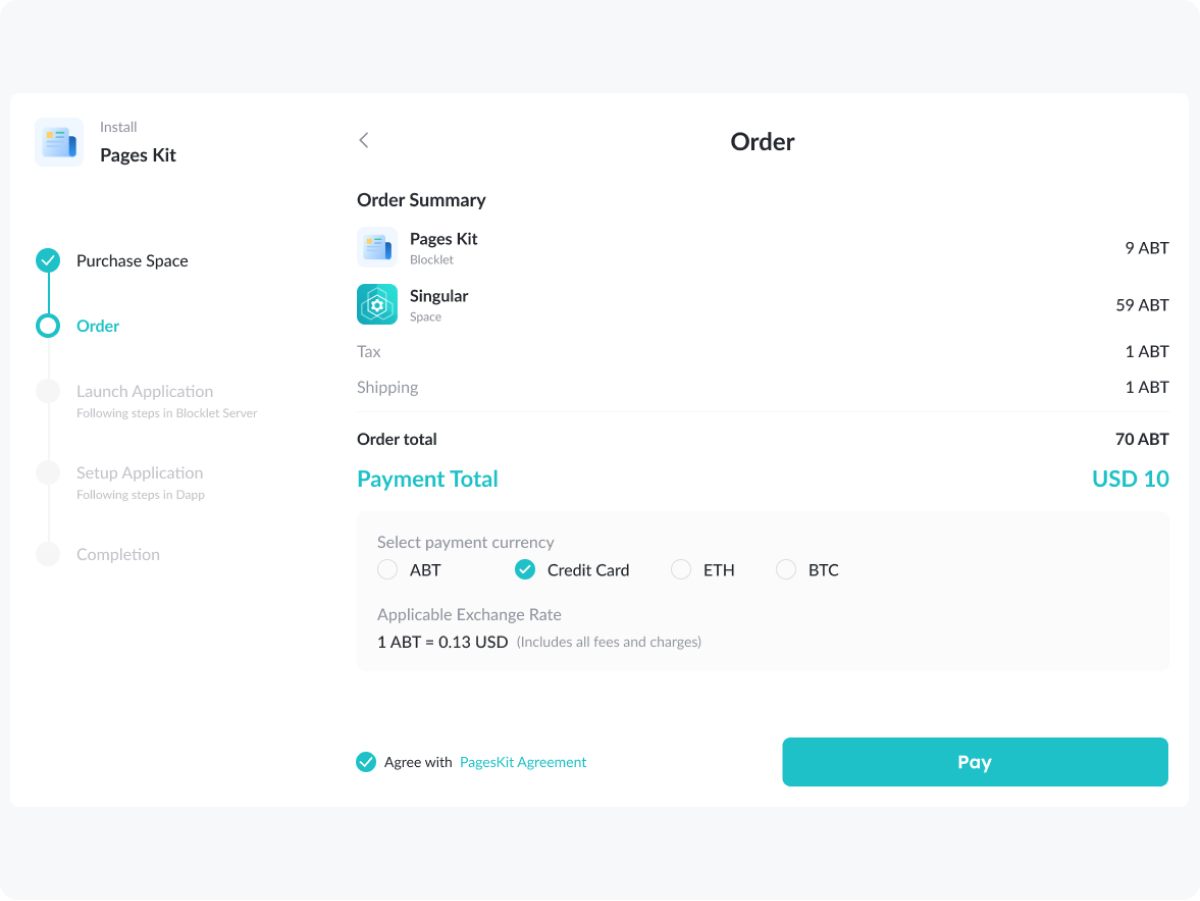Image resolution: width=1200 pixels, height=901 pixels.
Task: Open the PagesKit Agreement link
Action: (522, 761)
